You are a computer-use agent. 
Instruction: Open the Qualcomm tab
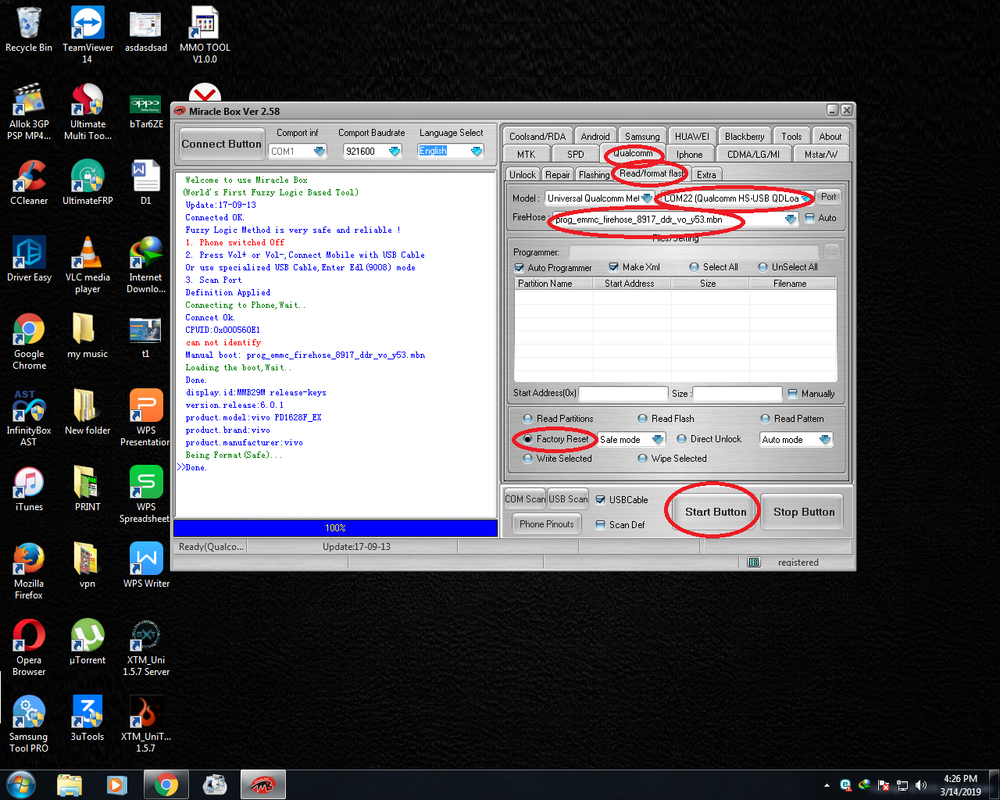[x=633, y=154]
